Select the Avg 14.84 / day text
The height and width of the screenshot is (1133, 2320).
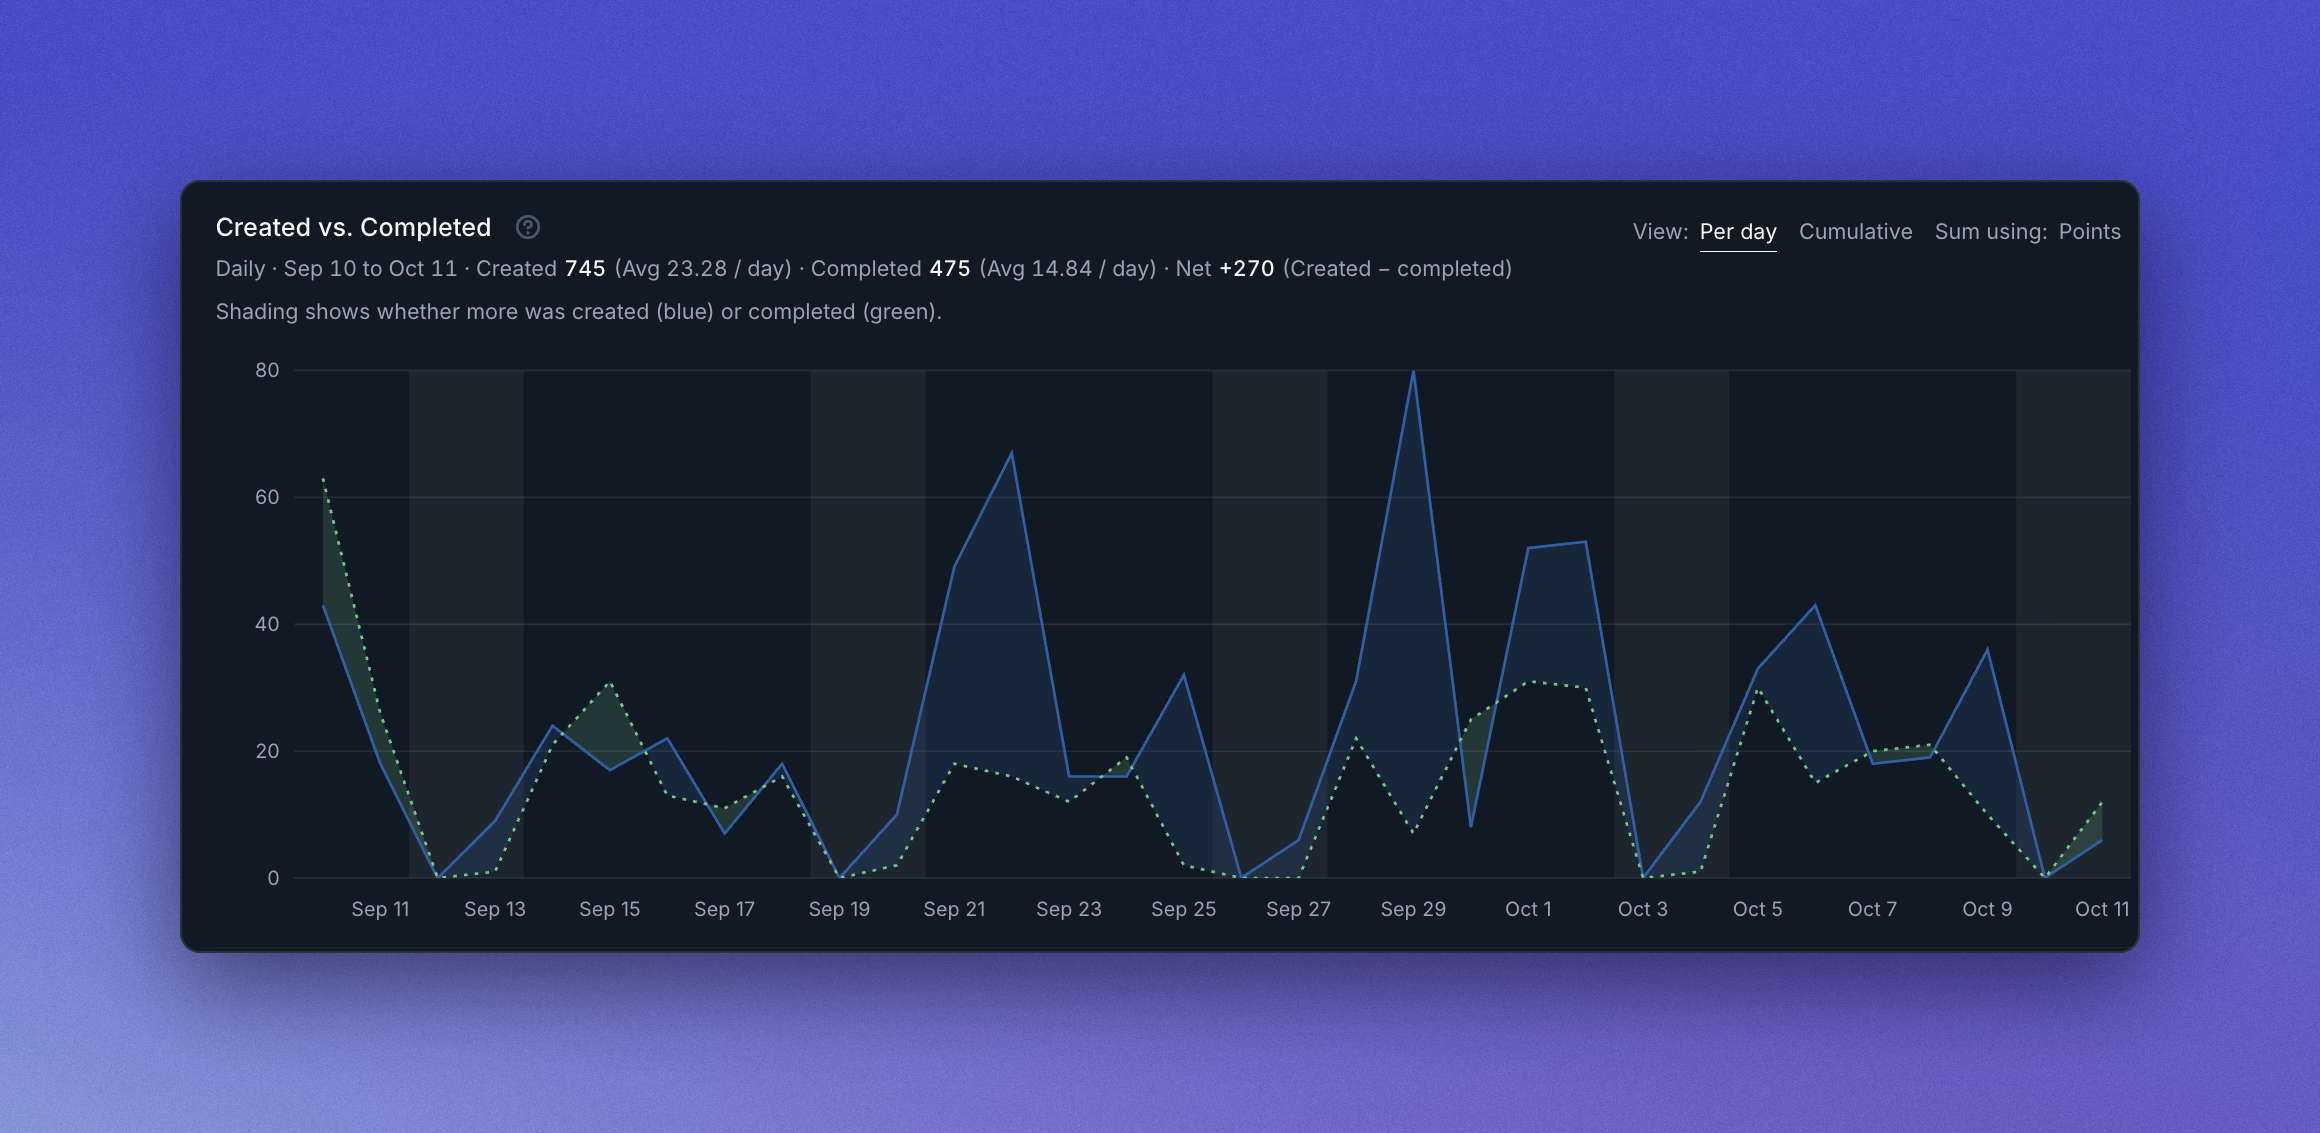(x=1068, y=269)
